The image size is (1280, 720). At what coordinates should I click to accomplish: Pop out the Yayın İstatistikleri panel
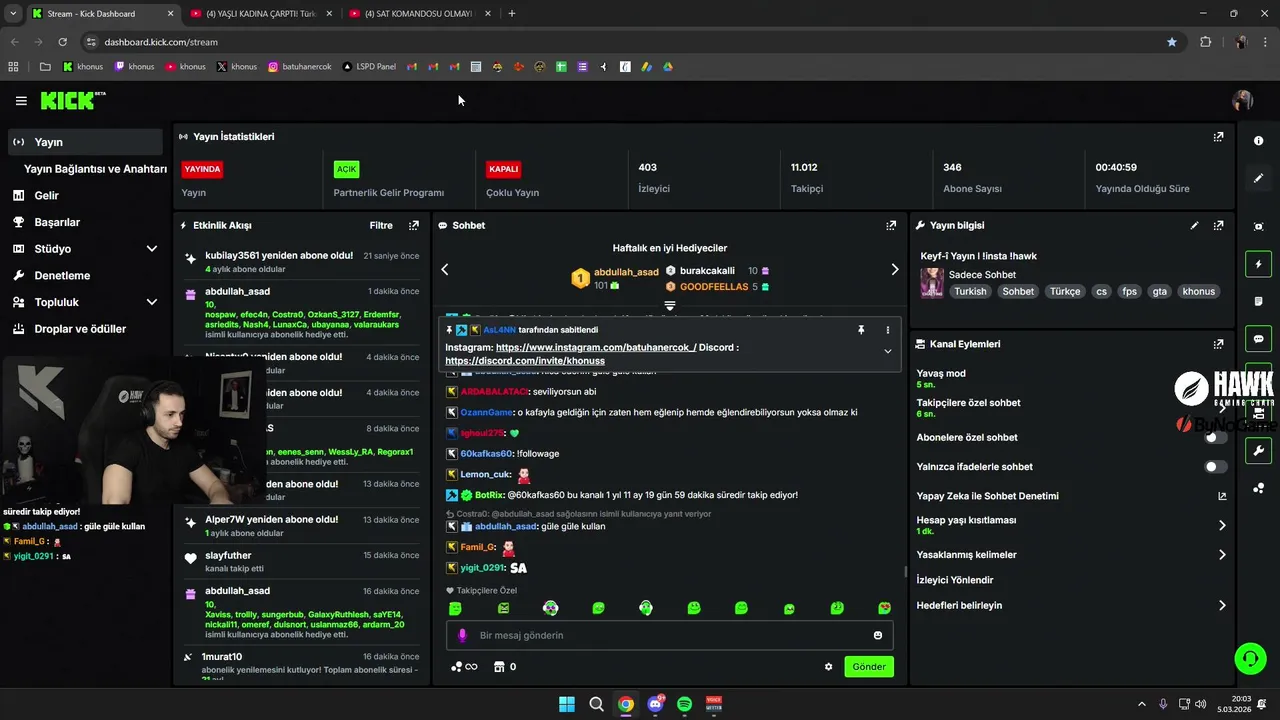[1218, 137]
